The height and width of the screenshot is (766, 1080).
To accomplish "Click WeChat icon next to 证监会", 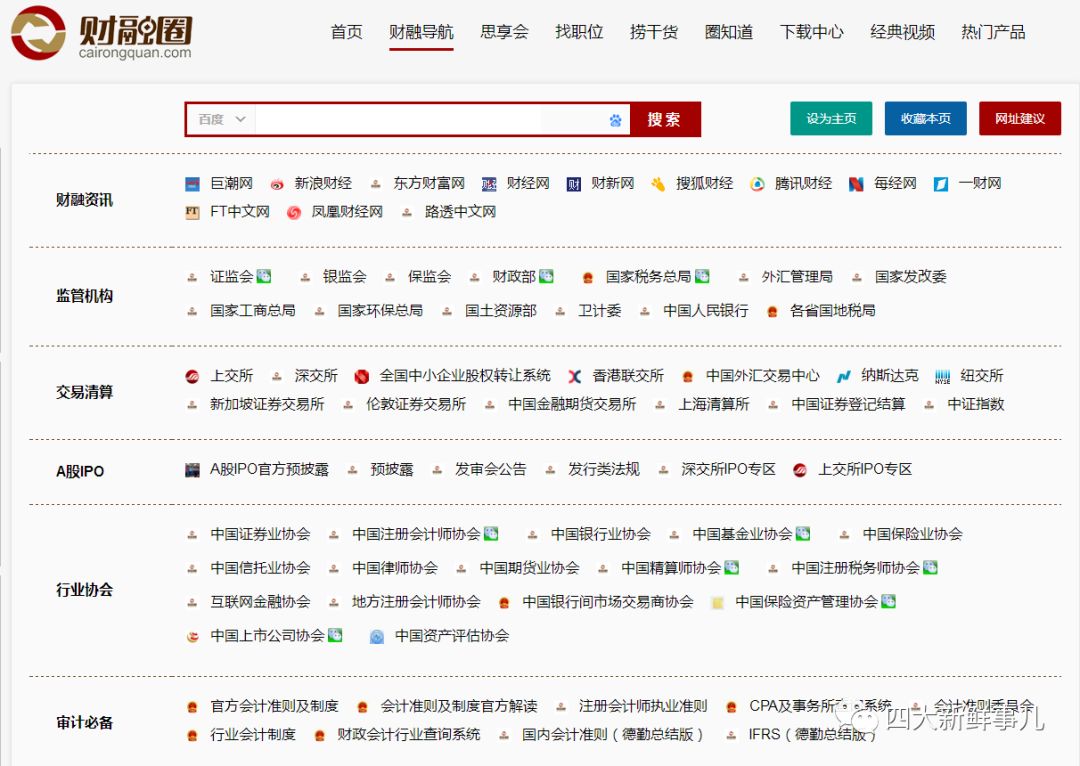I will tap(264, 276).
